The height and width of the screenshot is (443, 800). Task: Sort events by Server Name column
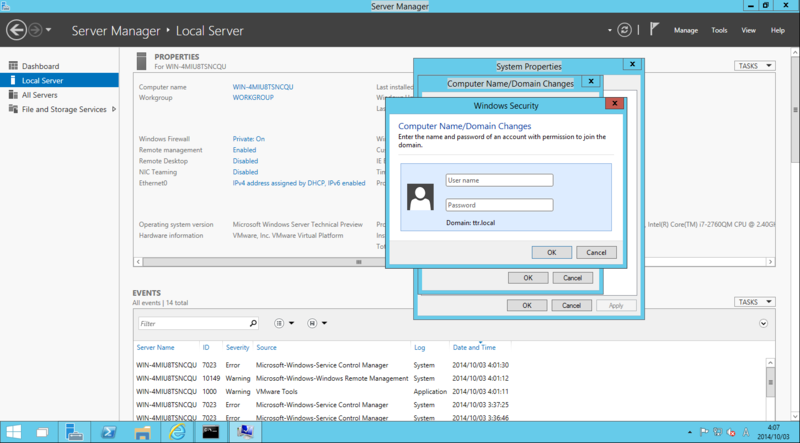156,347
